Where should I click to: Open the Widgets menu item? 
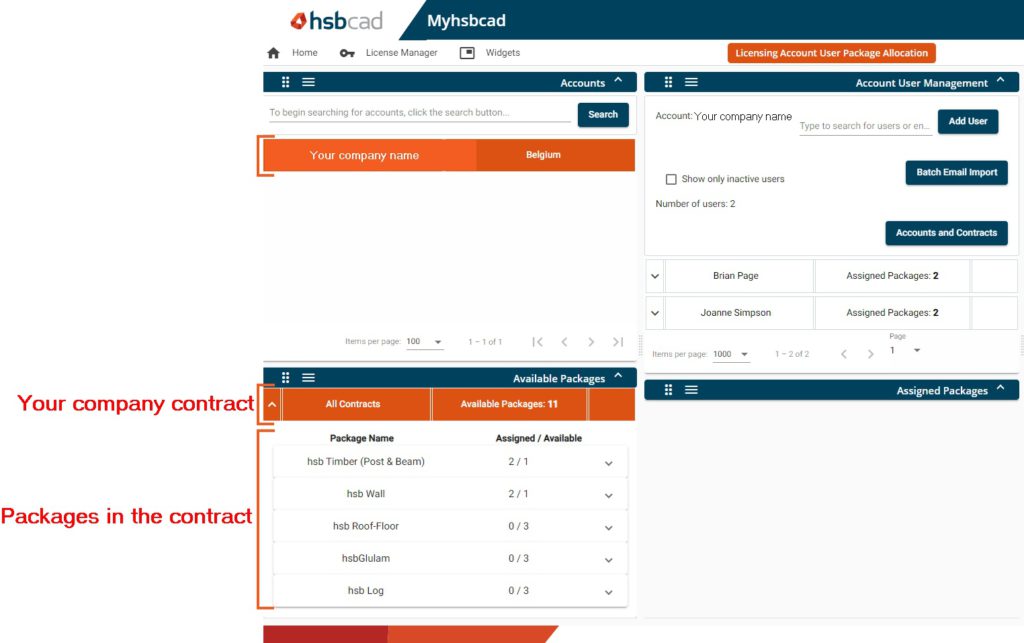503,53
